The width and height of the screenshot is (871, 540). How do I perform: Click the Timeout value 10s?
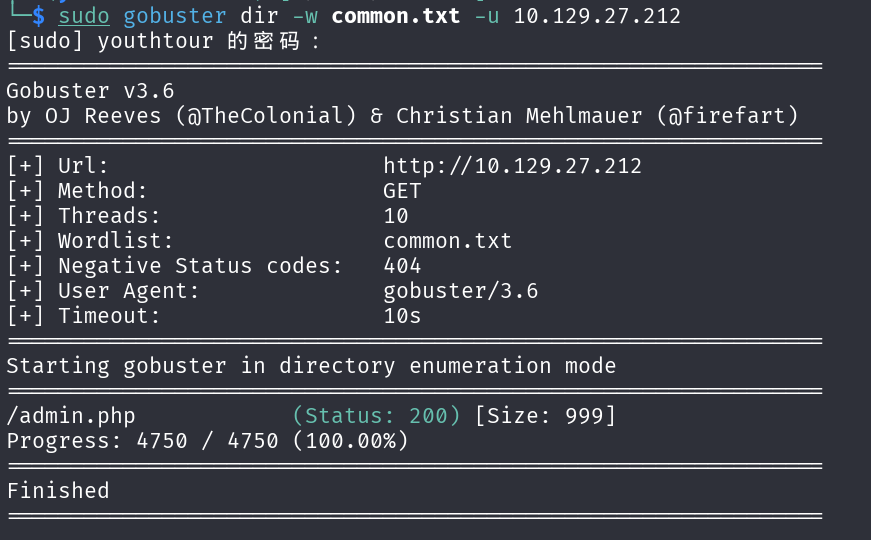[x=402, y=316]
